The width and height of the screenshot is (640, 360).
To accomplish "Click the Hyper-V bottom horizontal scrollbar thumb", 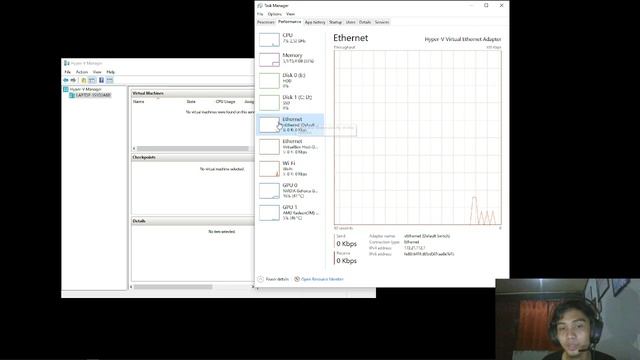I will 173,287.
